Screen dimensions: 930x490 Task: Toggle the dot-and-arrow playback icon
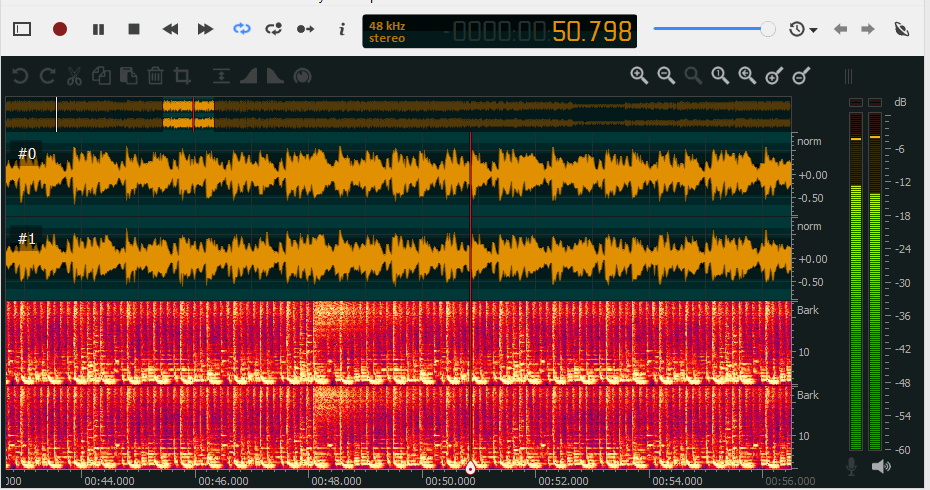pos(305,29)
